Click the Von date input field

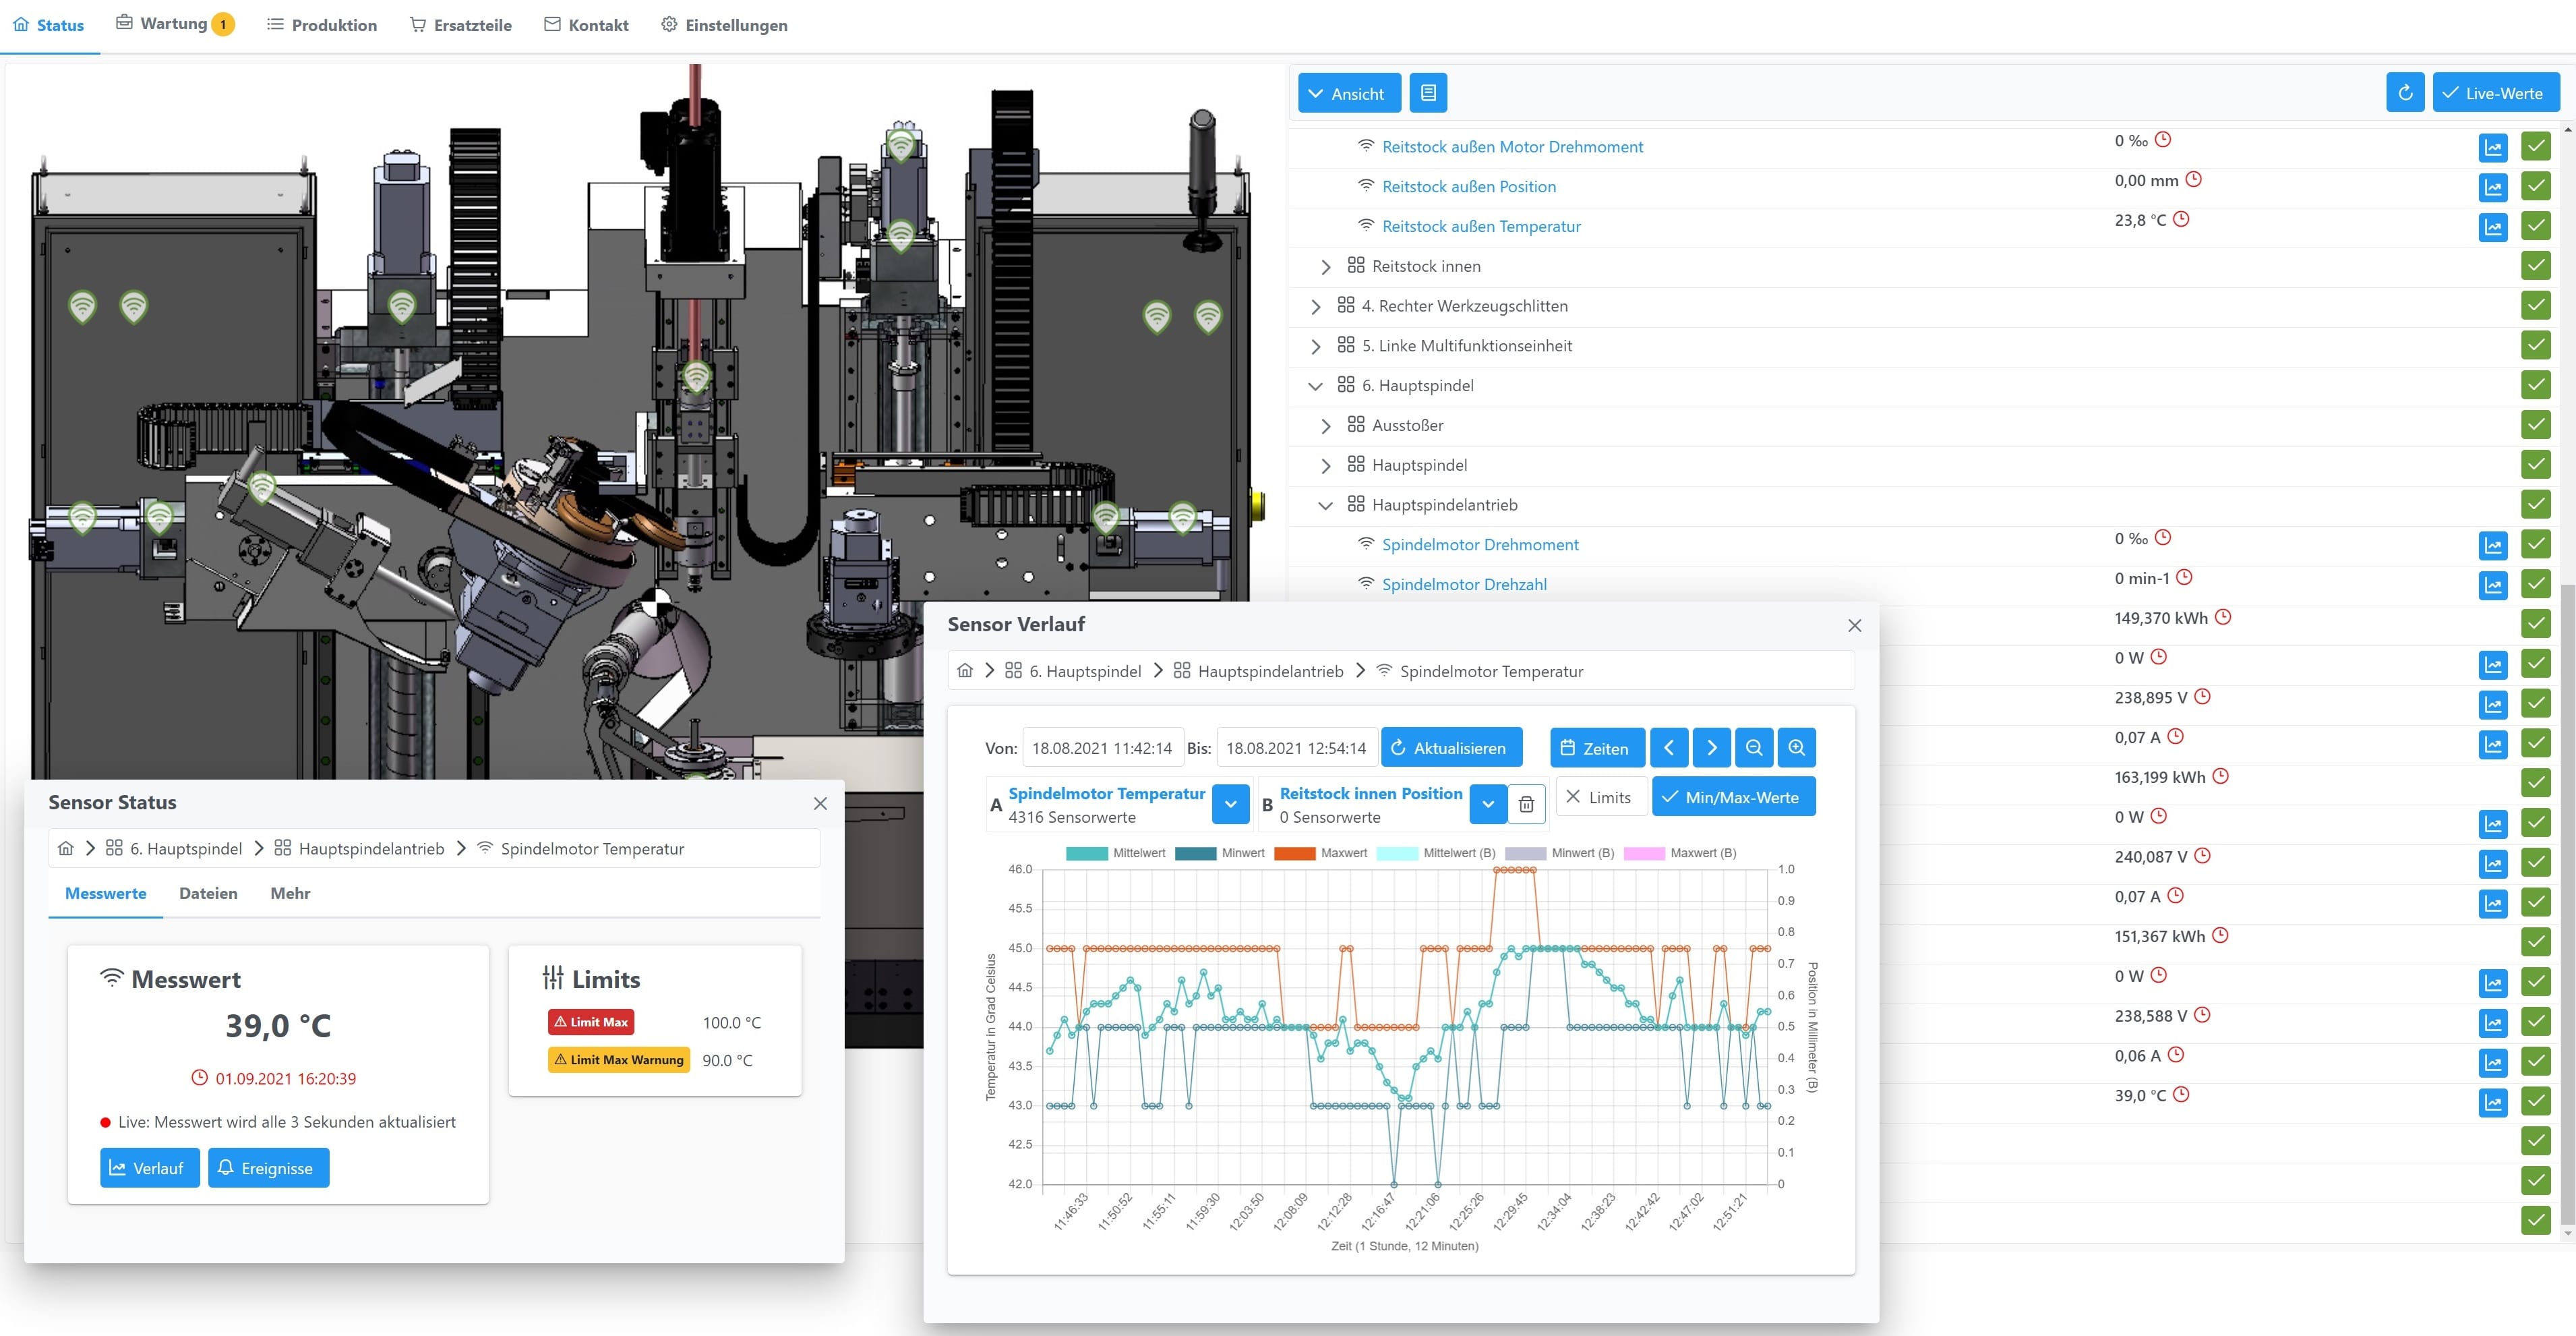[1102, 748]
